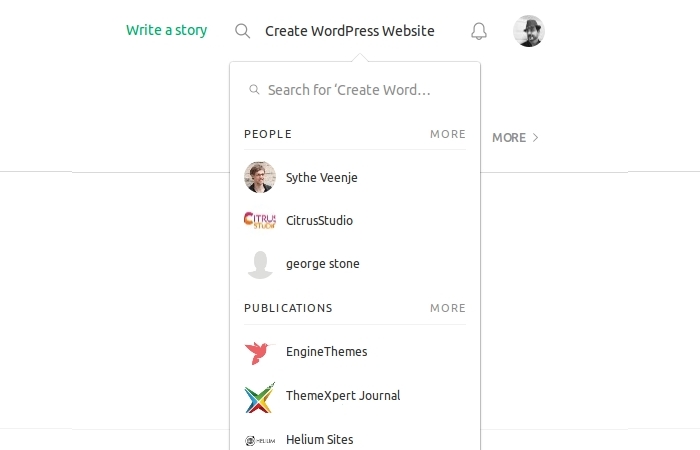
Task: Show more People results
Action: 448,134
